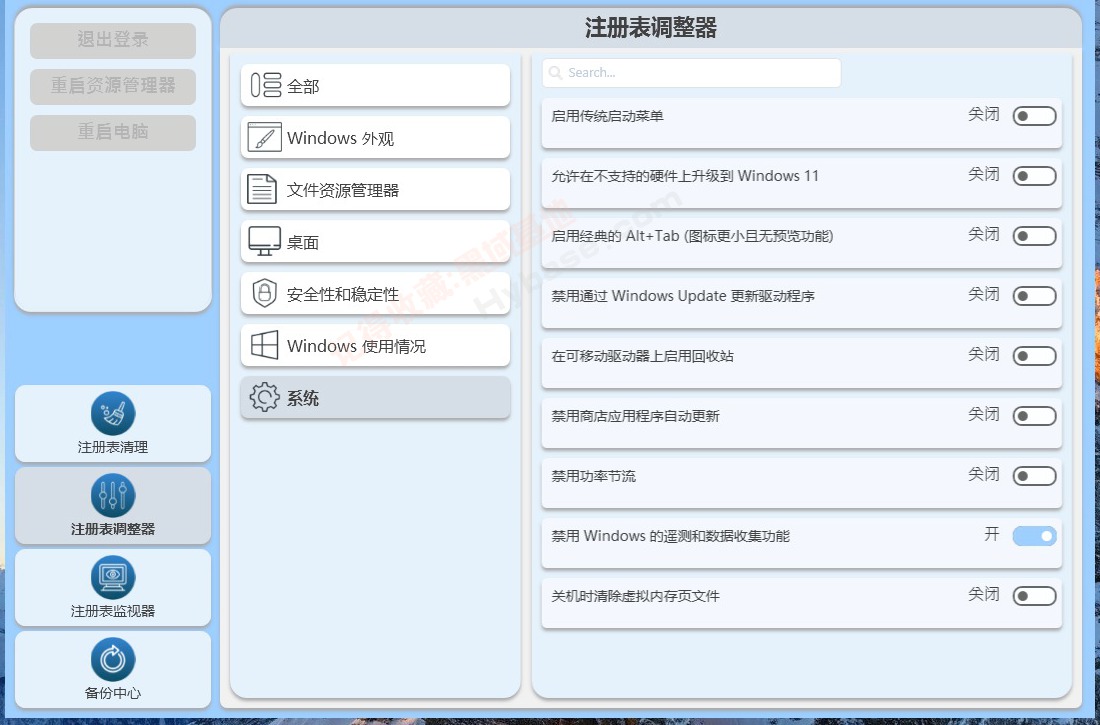Click the 安全性和稳定性 shield icon
This screenshot has width=1100, height=725.
262,293
